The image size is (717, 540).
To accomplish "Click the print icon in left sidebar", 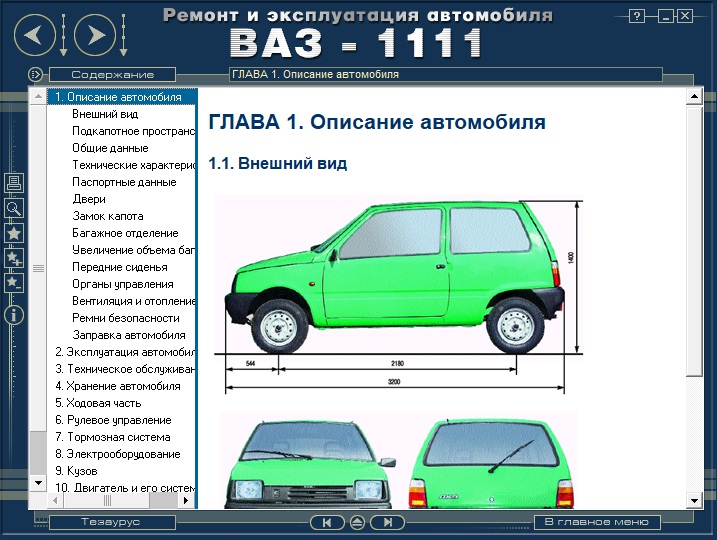I will [14, 183].
